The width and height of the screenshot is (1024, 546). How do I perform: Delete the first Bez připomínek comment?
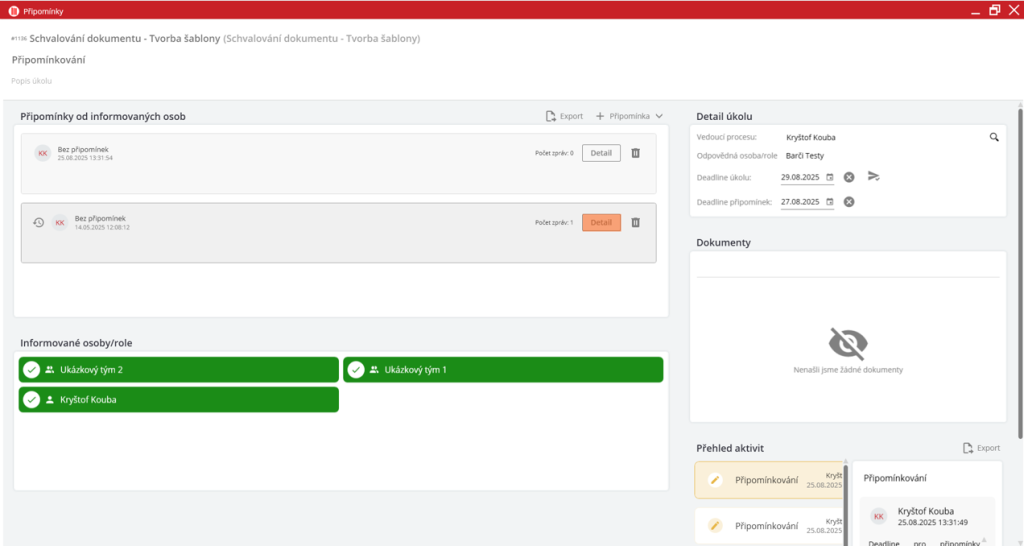pyautogui.click(x=635, y=153)
